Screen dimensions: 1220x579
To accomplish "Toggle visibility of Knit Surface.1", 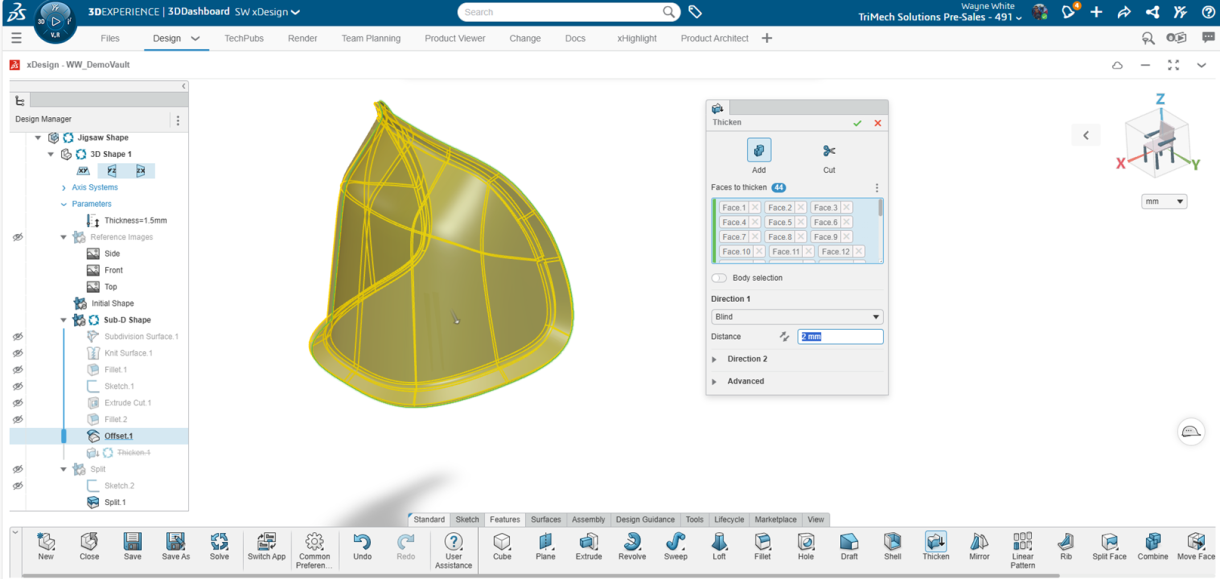I will coord(17,353).
